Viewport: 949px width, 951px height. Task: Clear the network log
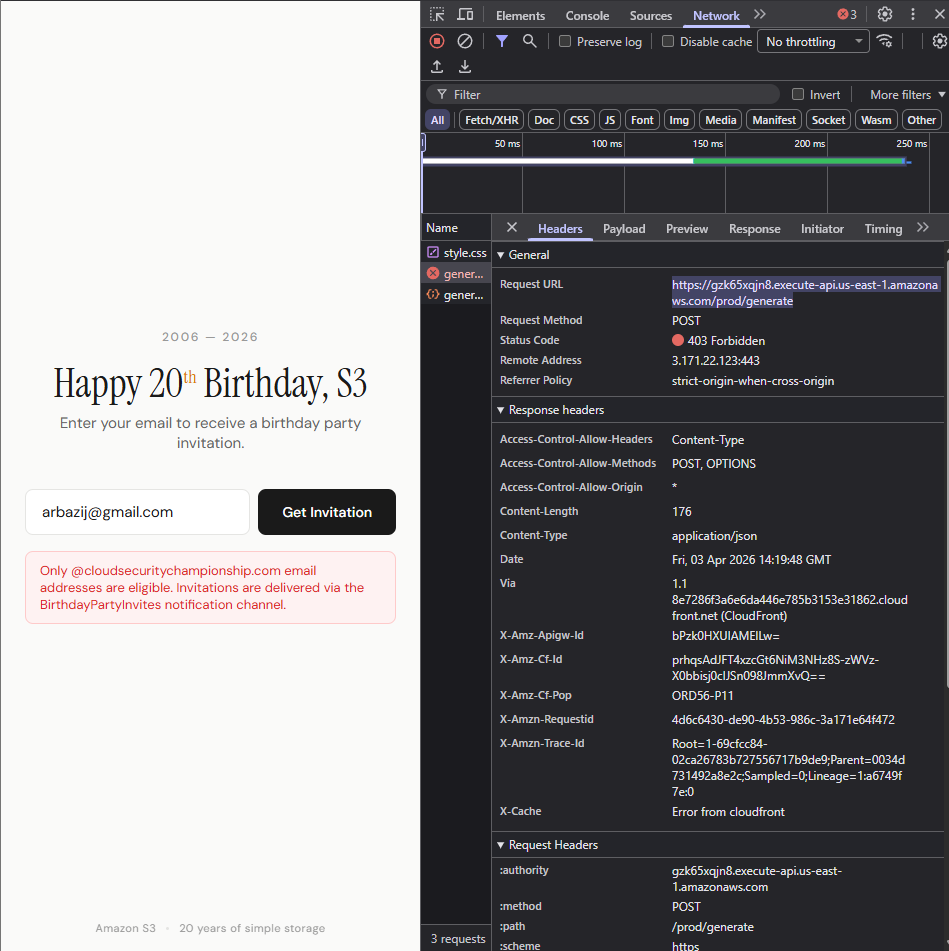point(465,41)
